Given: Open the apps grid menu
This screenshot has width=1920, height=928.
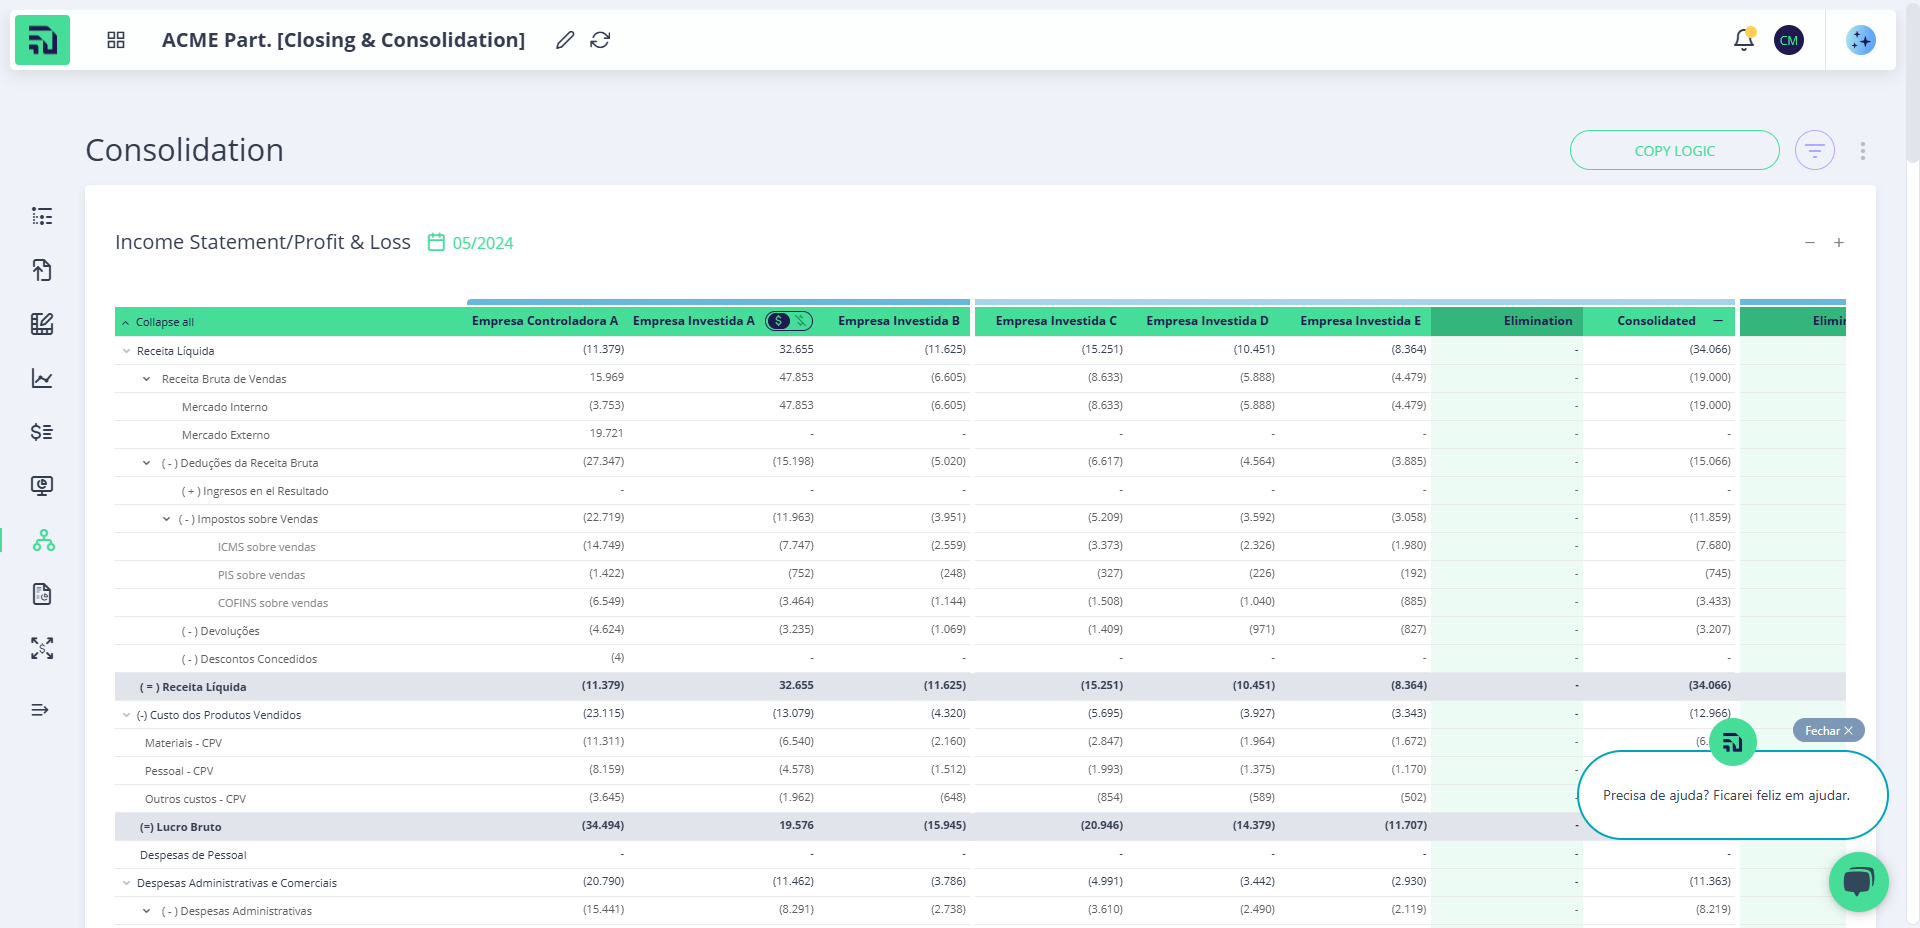Looking at the screenshot, I should click(116, 40).
